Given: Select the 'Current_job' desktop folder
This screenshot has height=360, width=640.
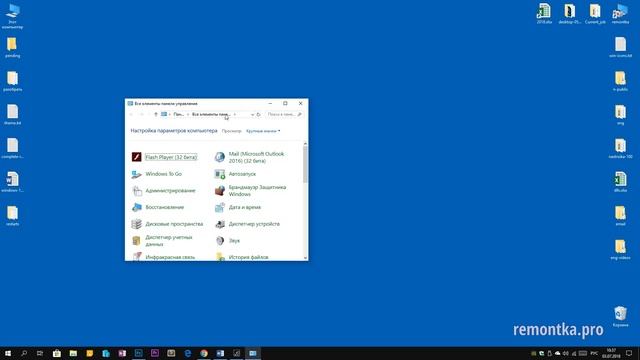Looking at the screenshot, I should [x=595, y=14].
